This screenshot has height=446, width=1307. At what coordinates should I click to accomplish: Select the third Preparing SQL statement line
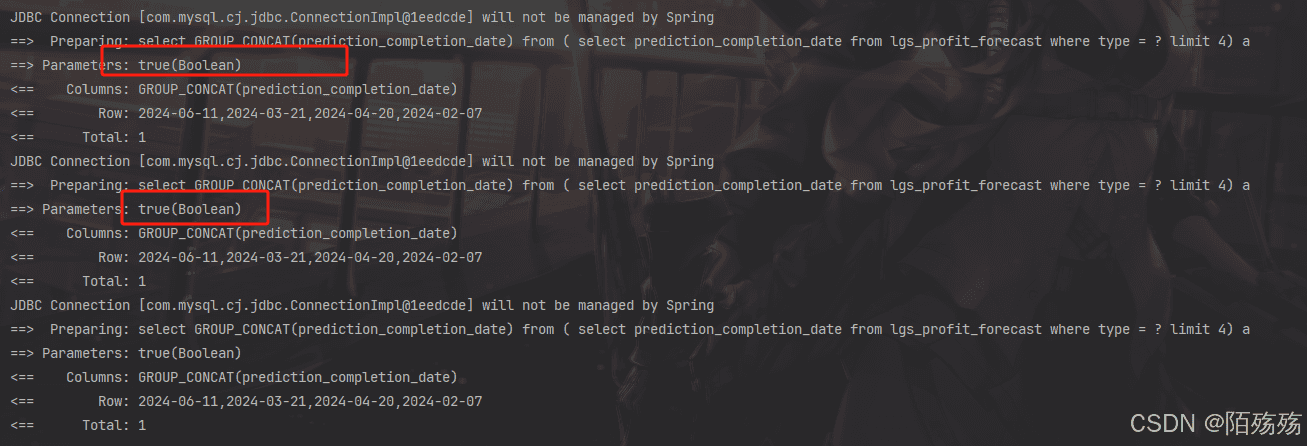630,329
